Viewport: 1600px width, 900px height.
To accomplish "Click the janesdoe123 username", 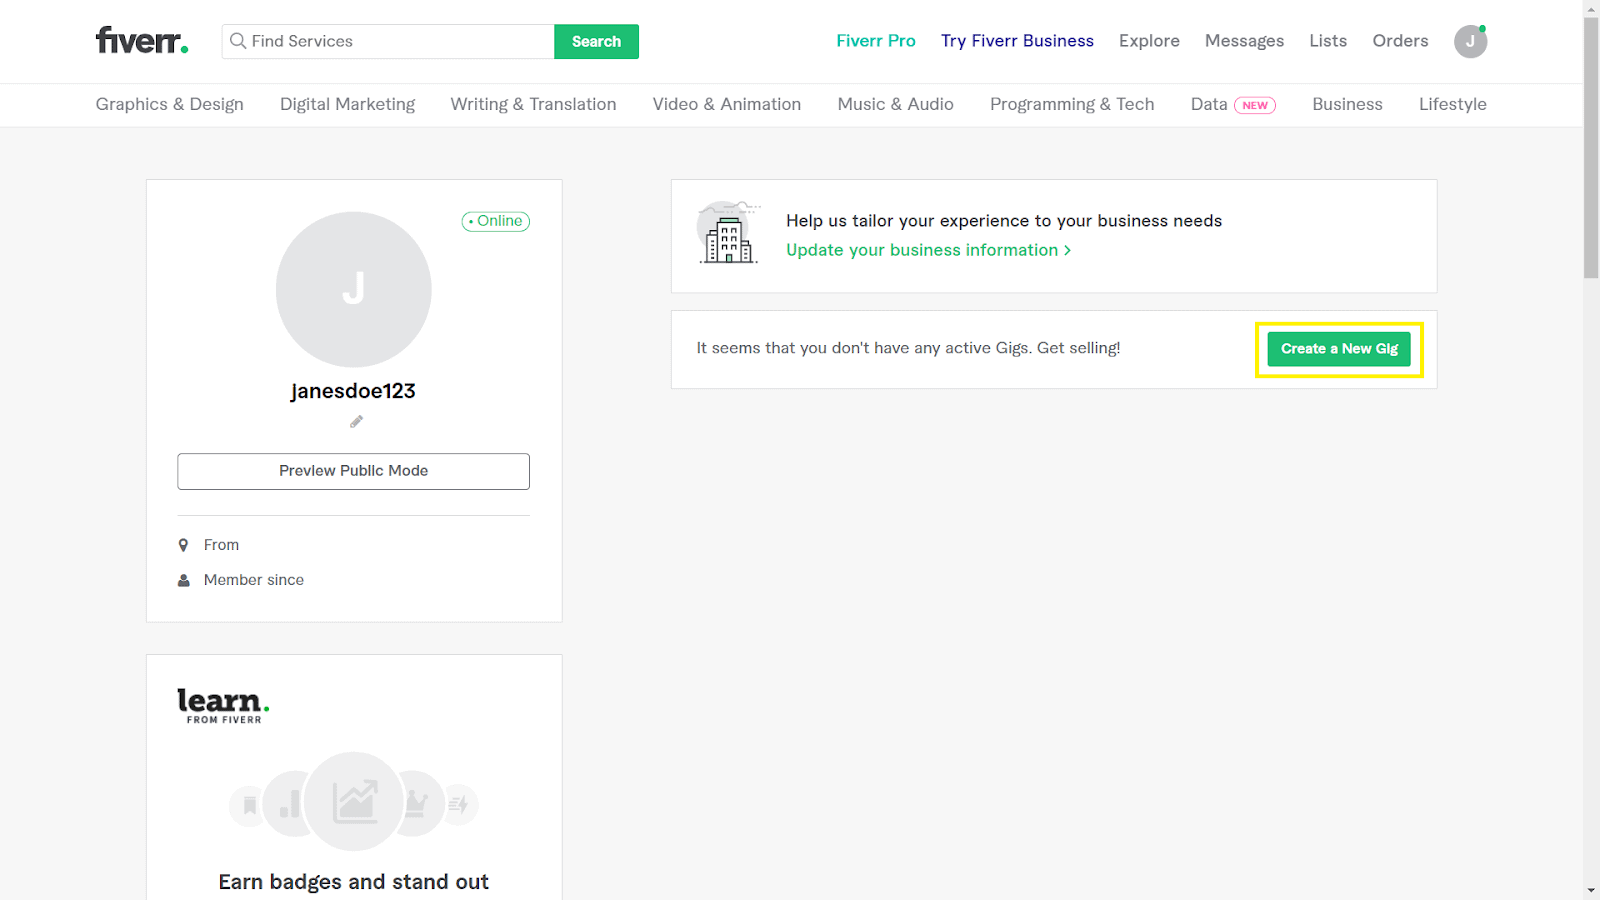I will point(353,391).
